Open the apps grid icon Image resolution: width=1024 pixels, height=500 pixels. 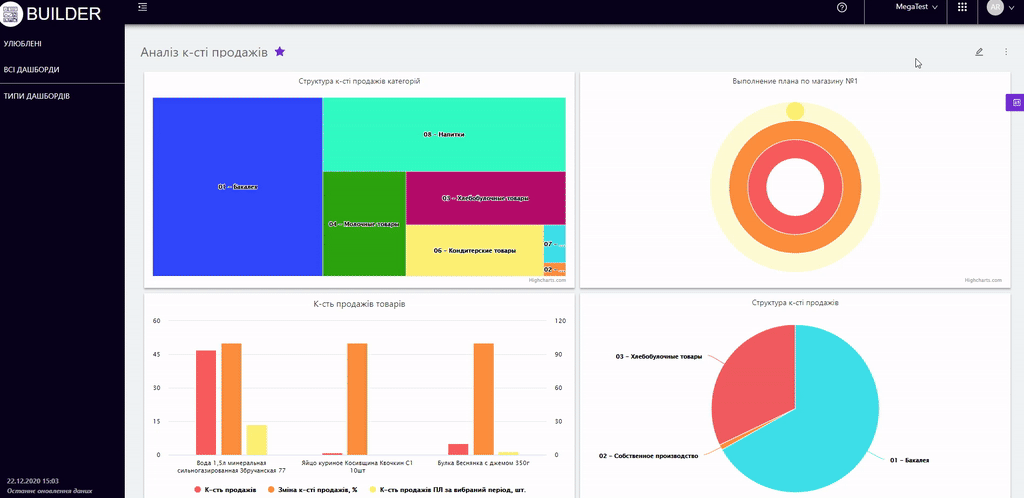click(962, 7)
